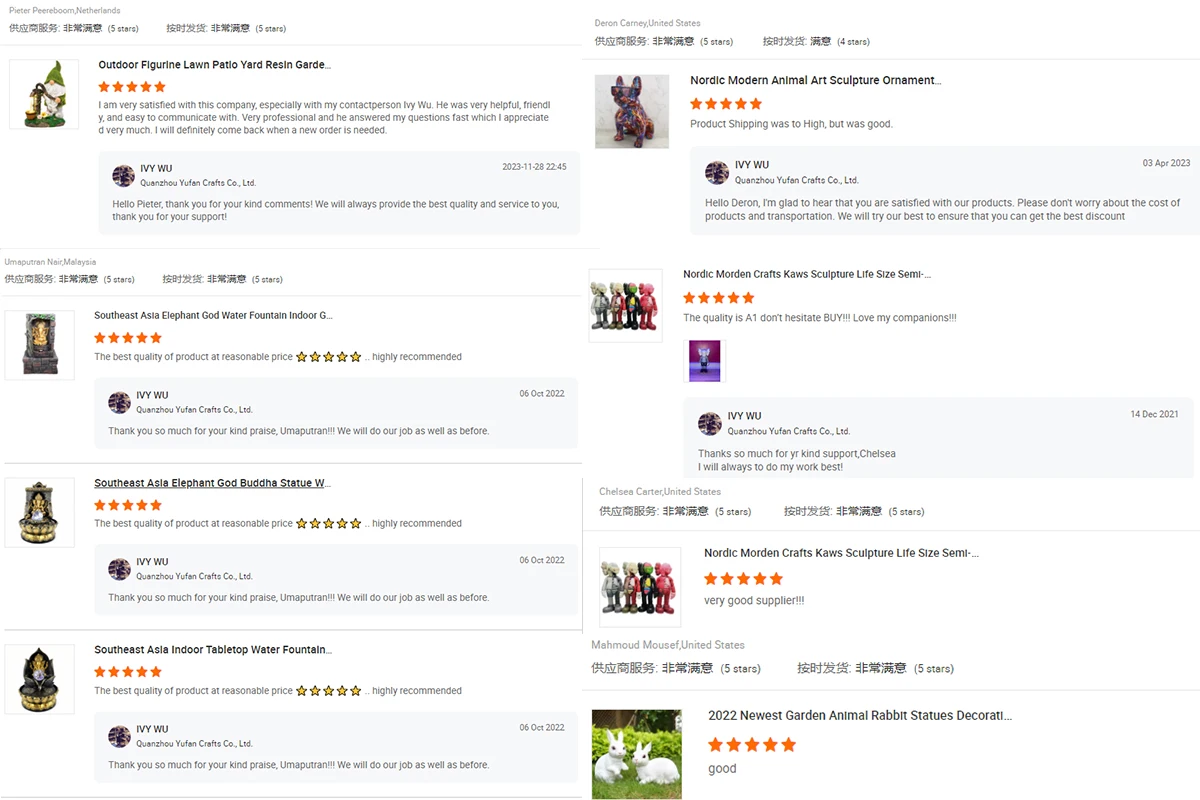Image resolution: width=1200 pixels, height=800 pixels.
Task: Click the tabletop water fountain thumbnail
Action: click(40, 679)
